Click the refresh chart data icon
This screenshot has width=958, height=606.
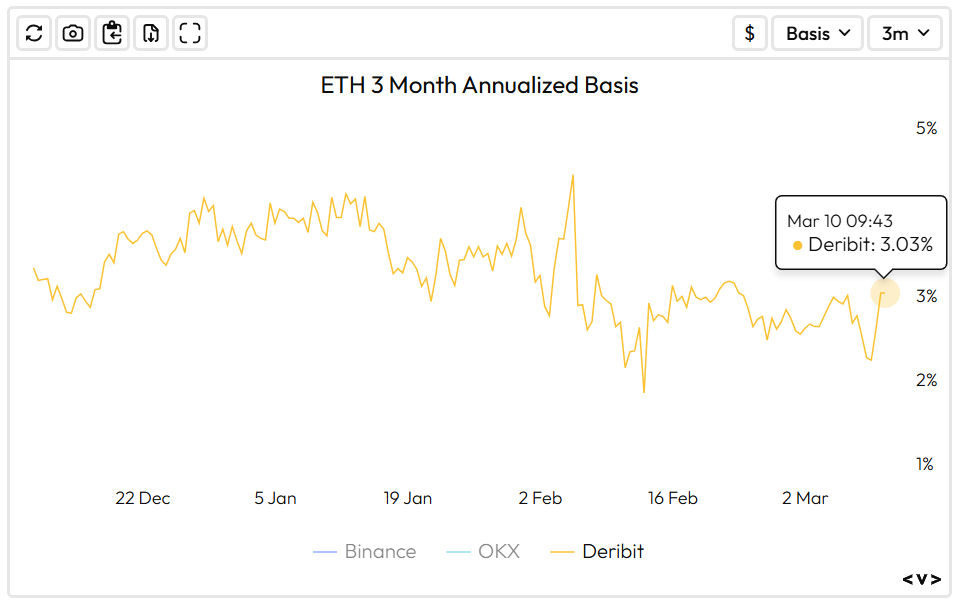pyautogui.click(x=34, y=33)
